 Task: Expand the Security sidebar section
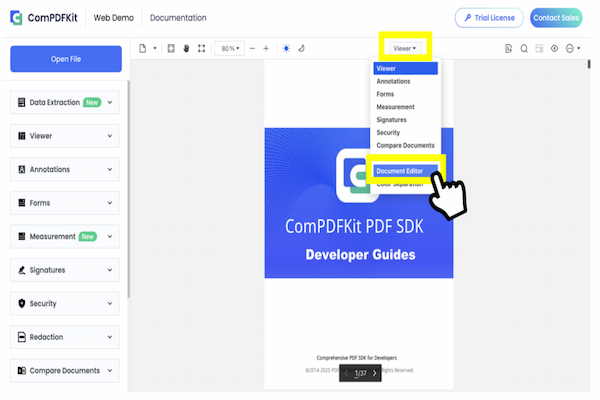coord(65,304)
